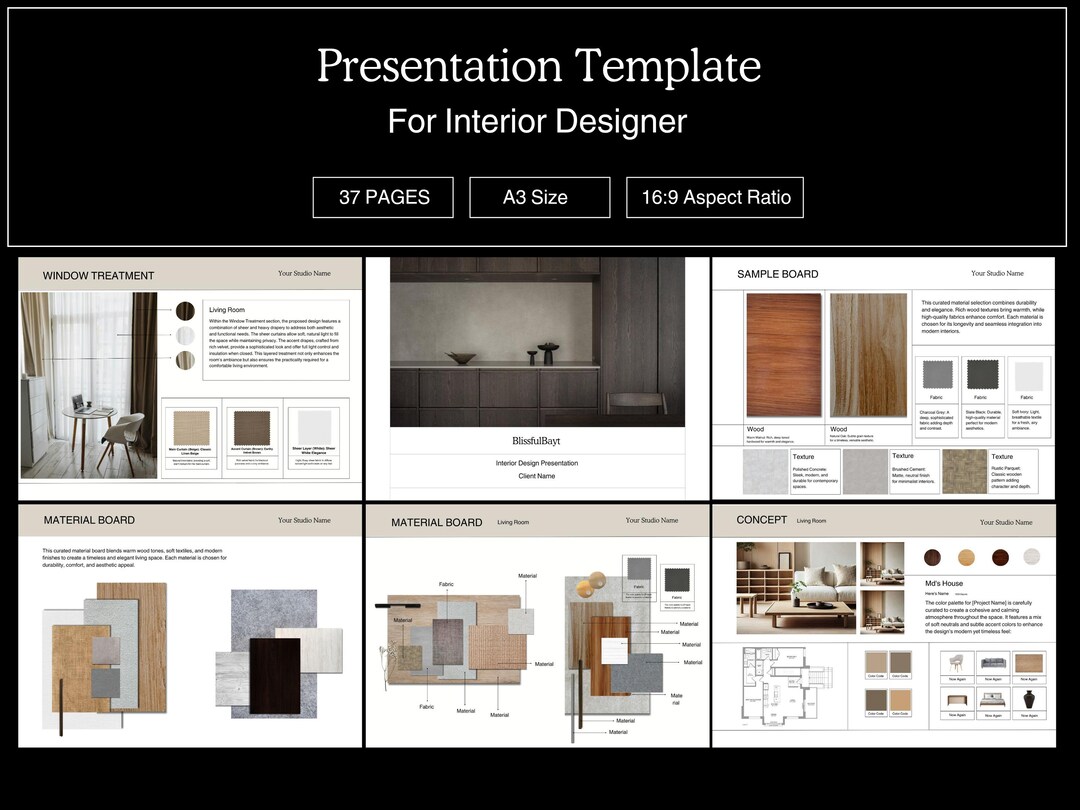
Task: Select the Charcoal Gray fabric swatch
Action: pos(938,374)
